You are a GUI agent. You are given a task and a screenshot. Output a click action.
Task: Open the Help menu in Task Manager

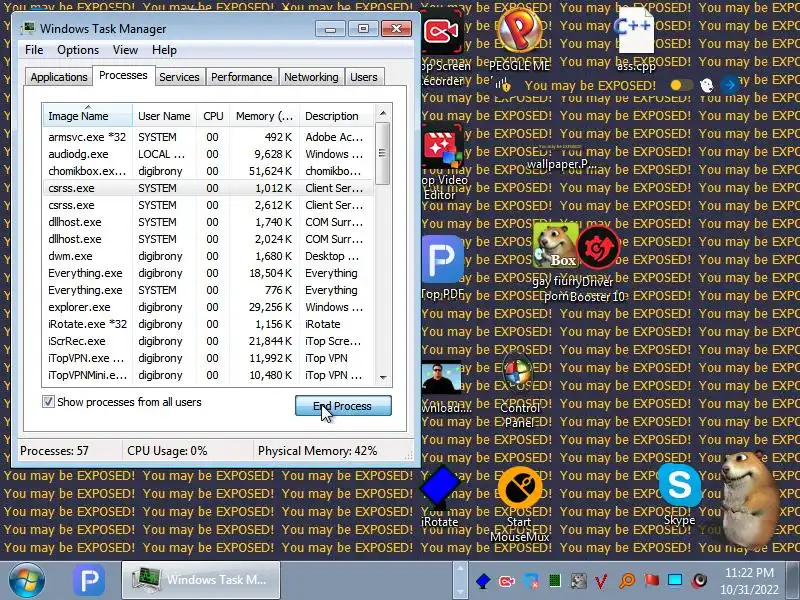(x=164, y=49)
